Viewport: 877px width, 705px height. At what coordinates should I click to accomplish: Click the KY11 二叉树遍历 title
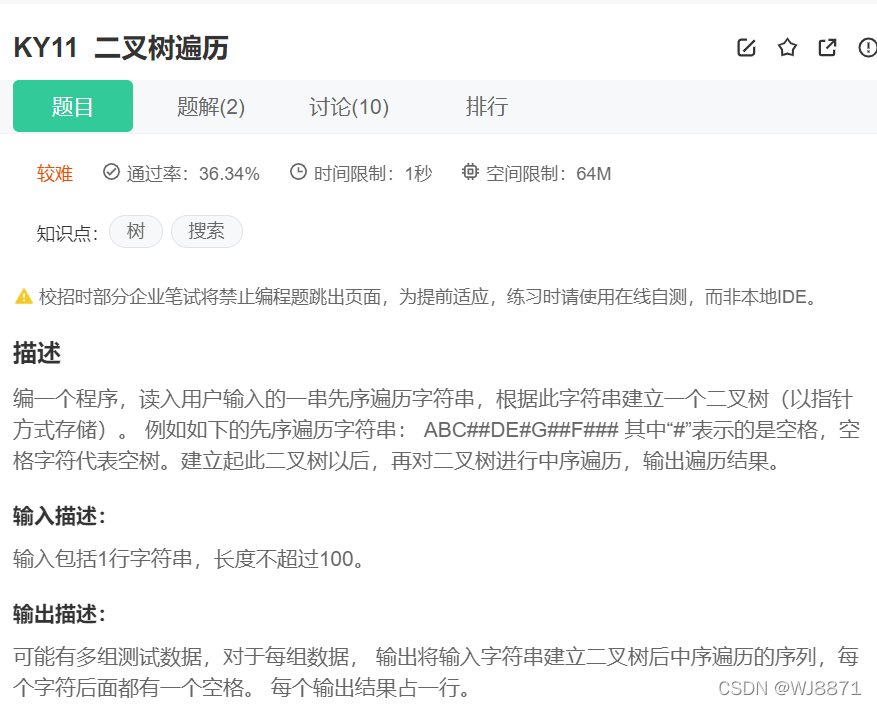pos(121,48)
